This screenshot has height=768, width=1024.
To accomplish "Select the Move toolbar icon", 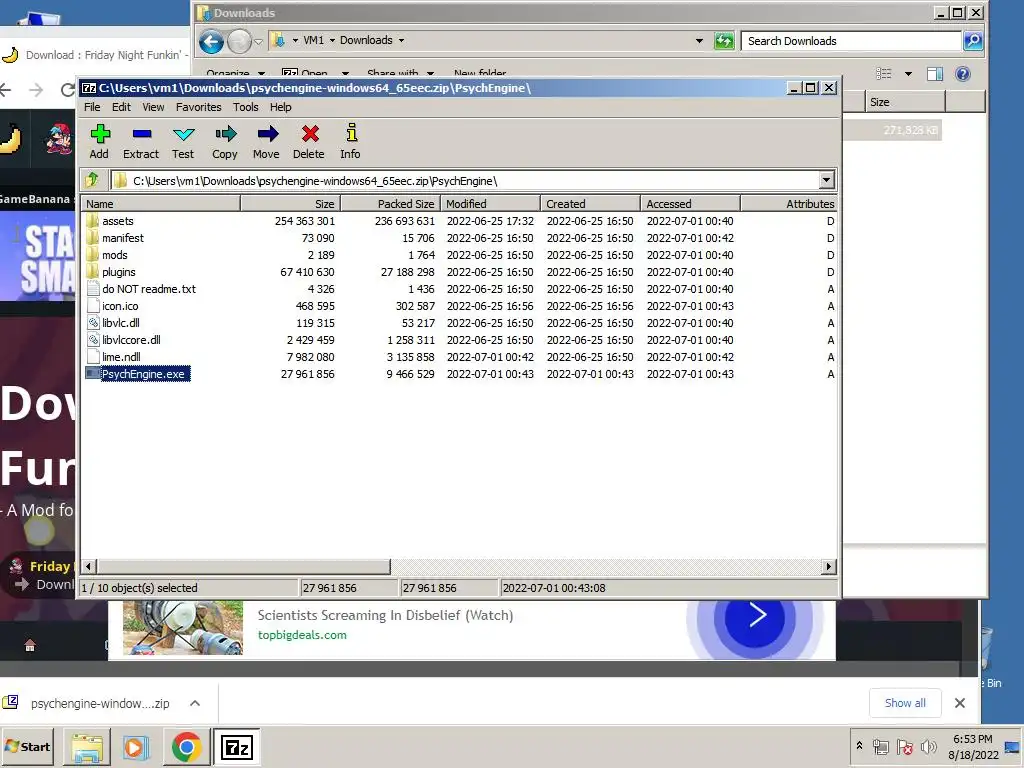I will [x=266, y=142].
